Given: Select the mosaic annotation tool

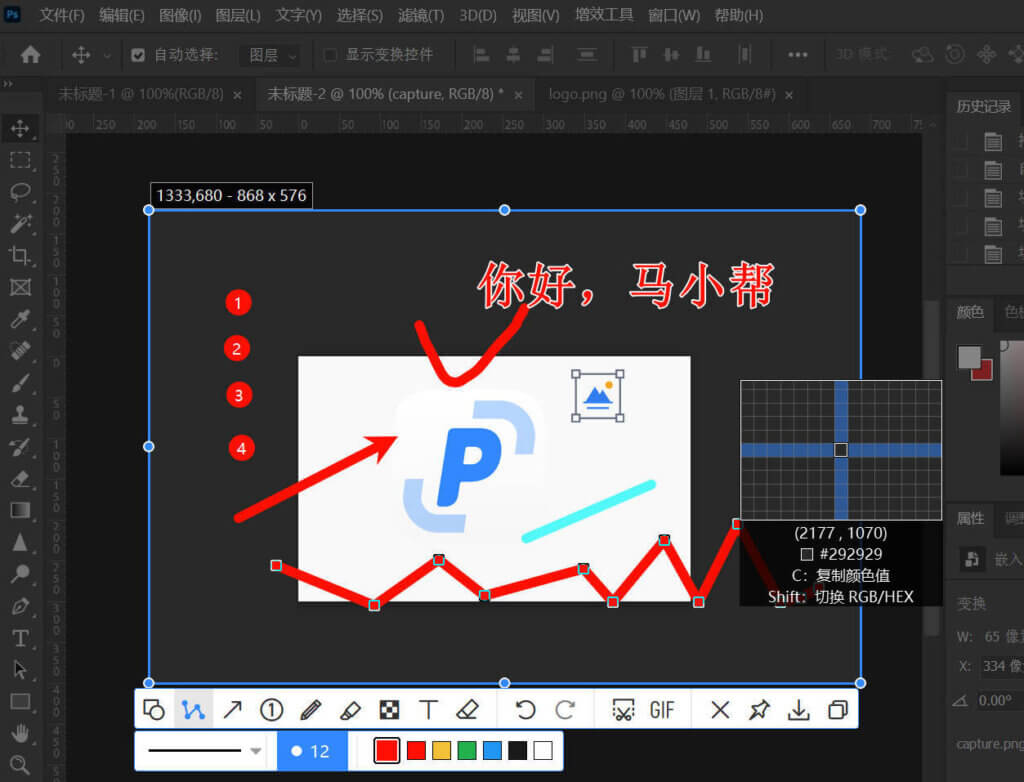Looking at the screenshot, I should (x=390, y=710).
